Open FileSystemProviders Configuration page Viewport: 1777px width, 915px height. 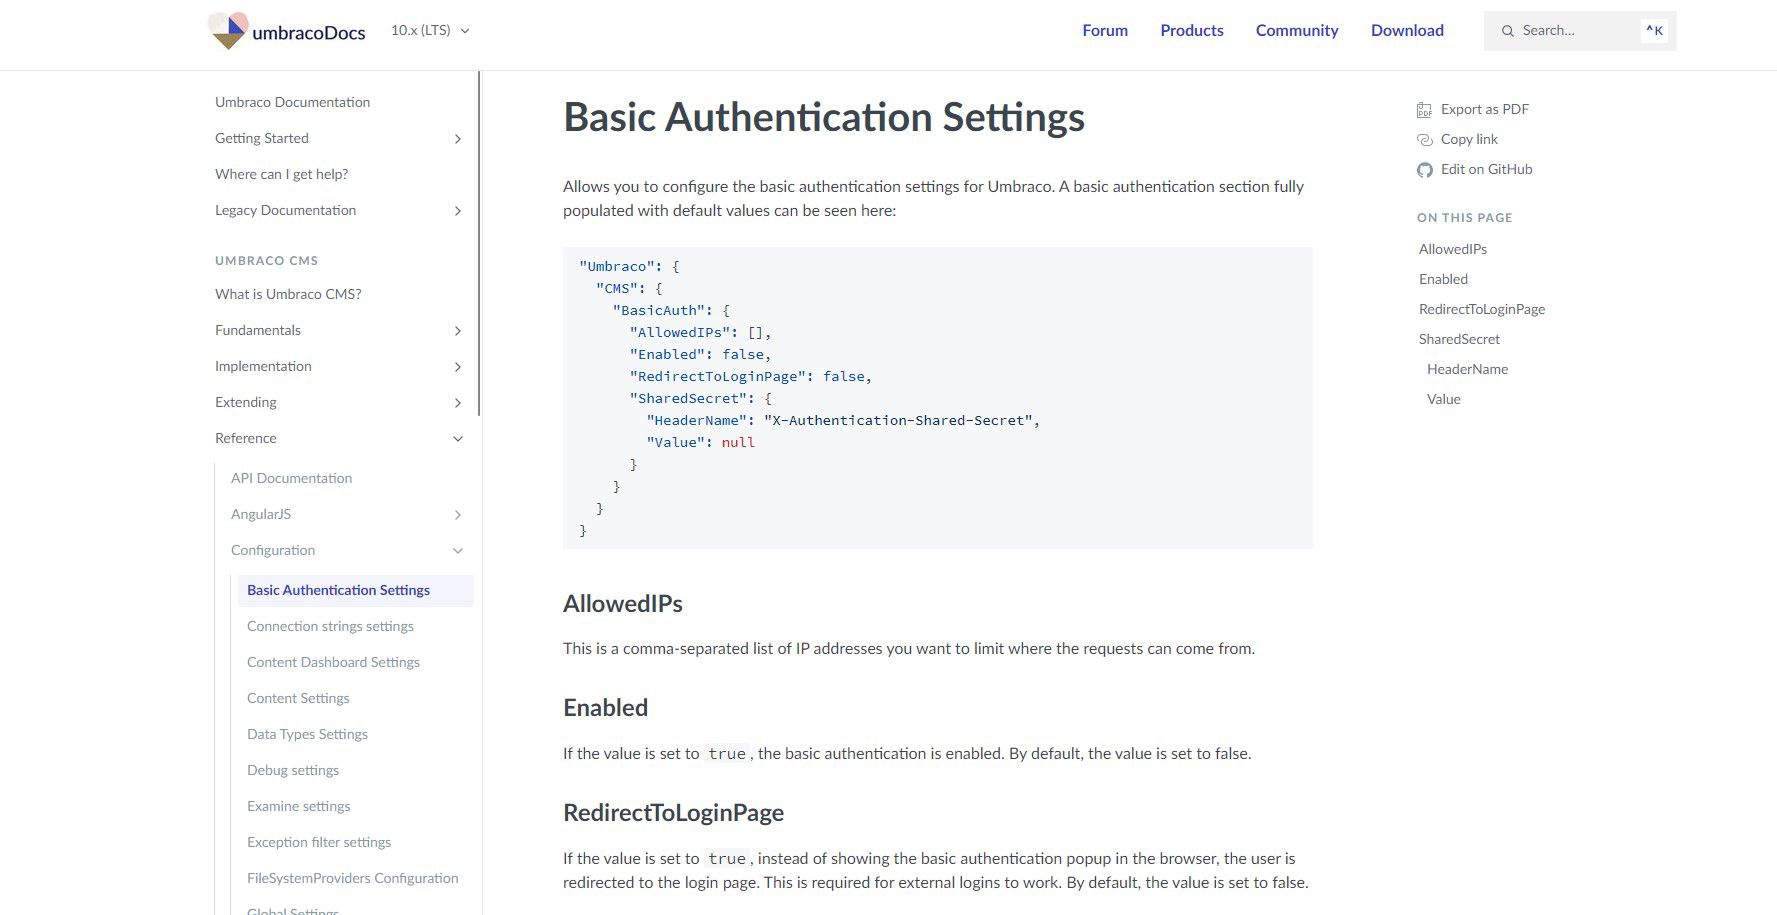pos(352,878)
